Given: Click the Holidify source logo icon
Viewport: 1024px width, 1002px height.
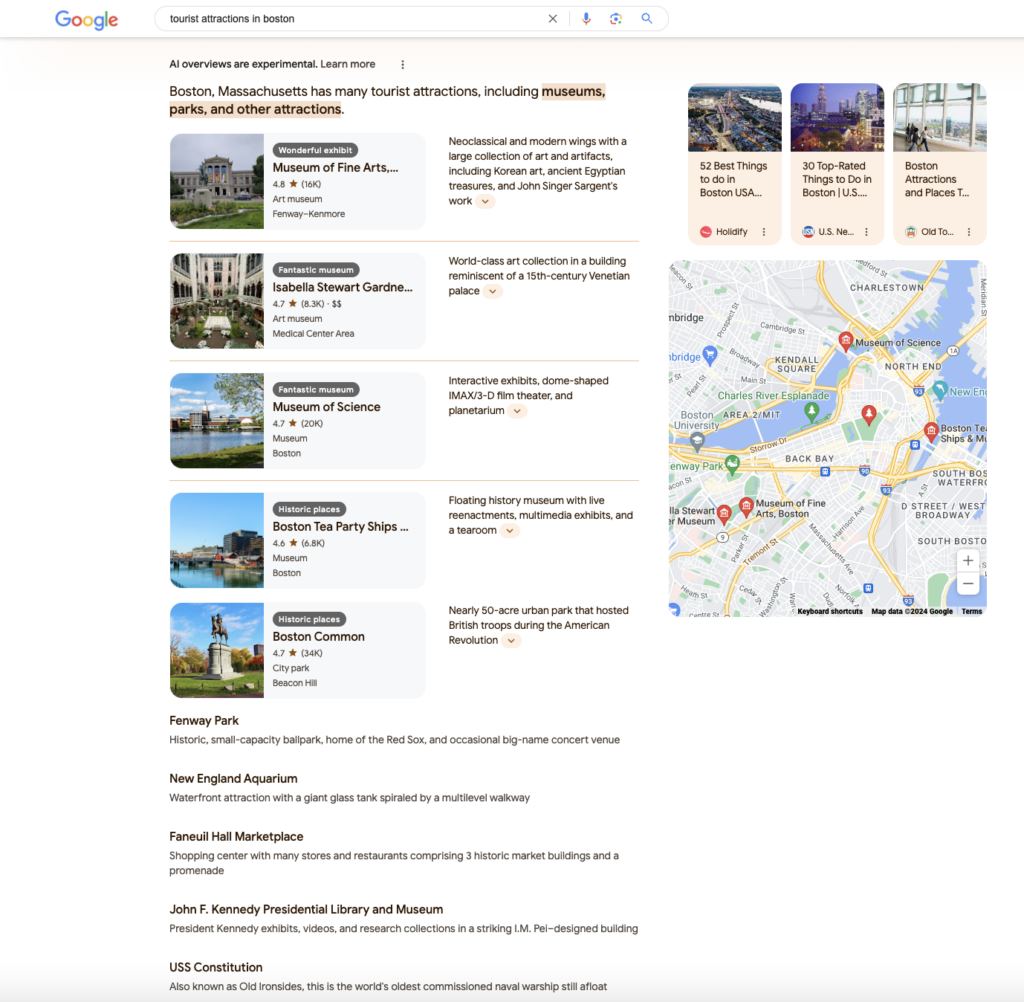Looking at the screenshot, I should pos(706,232).
